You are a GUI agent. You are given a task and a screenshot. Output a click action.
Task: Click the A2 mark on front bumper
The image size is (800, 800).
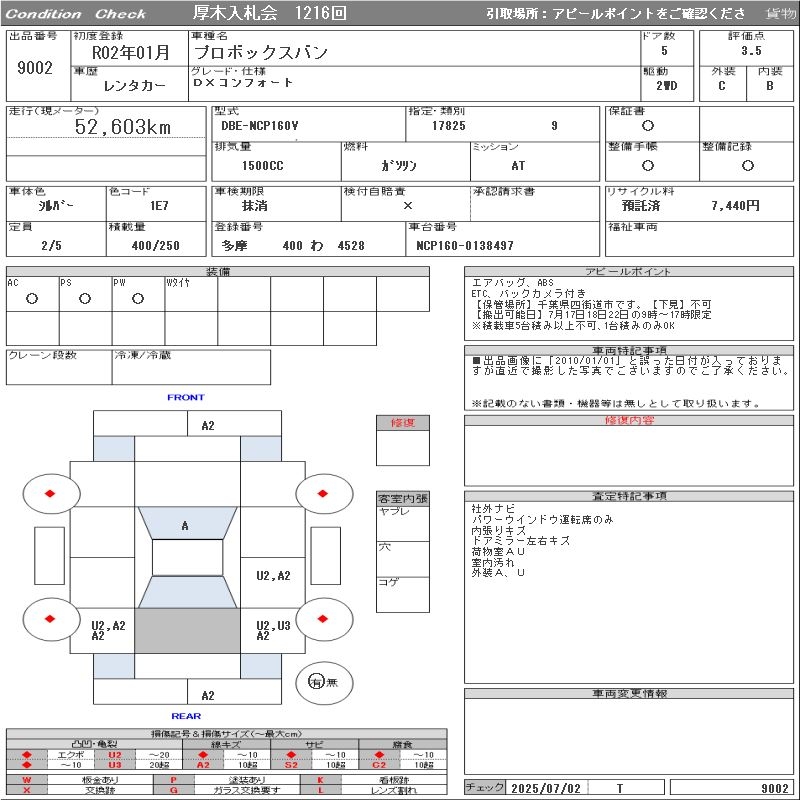point(208,426)
